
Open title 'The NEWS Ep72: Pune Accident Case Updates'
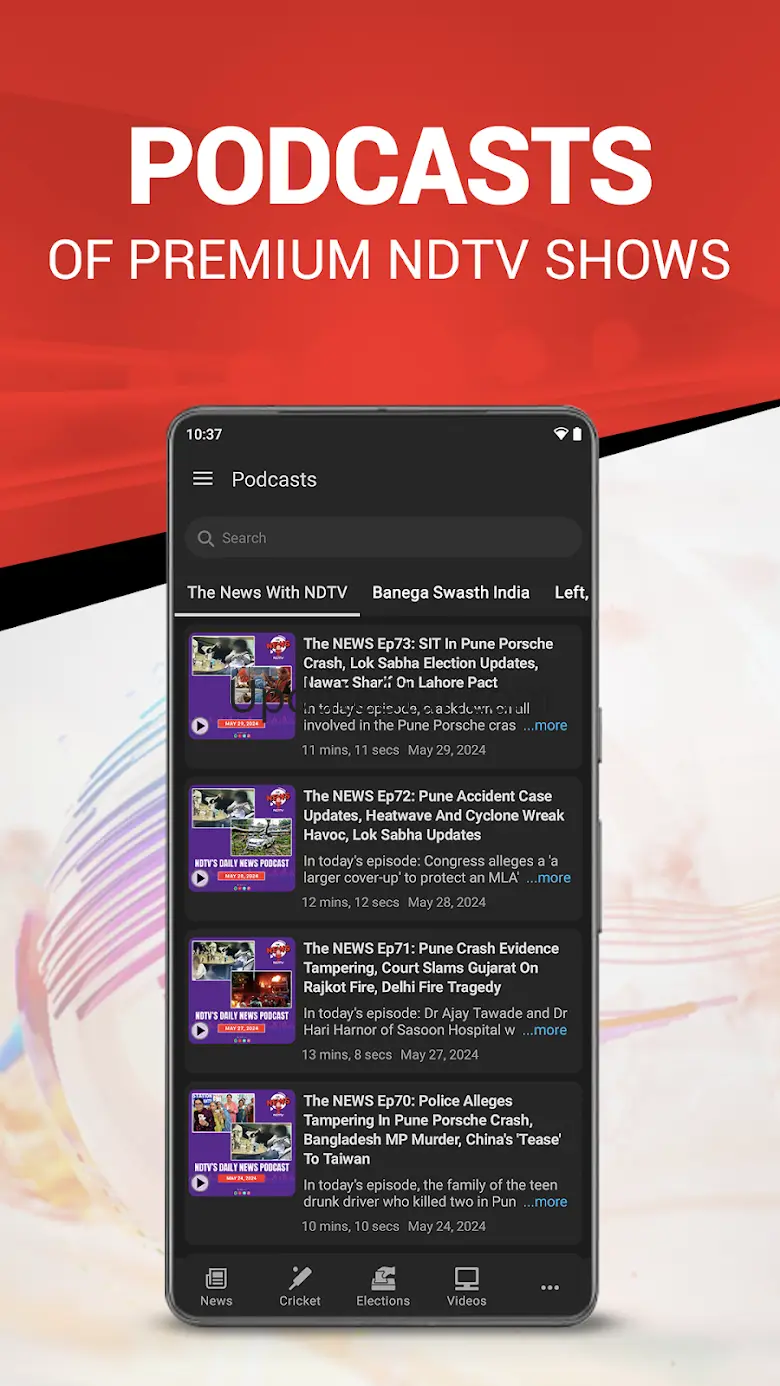tap(434, 815)
